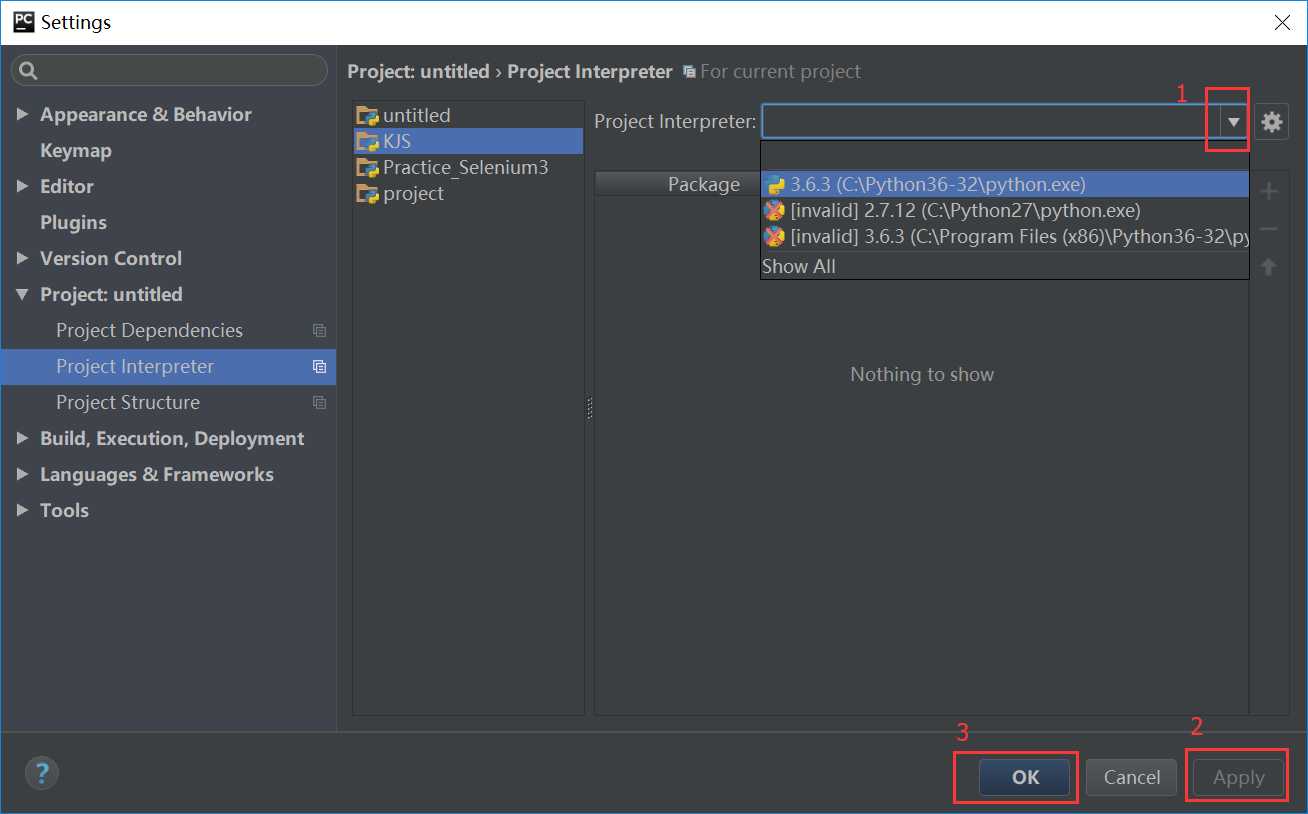Expand the Tools section
1308x814 pixels.
tap(22, 511)
